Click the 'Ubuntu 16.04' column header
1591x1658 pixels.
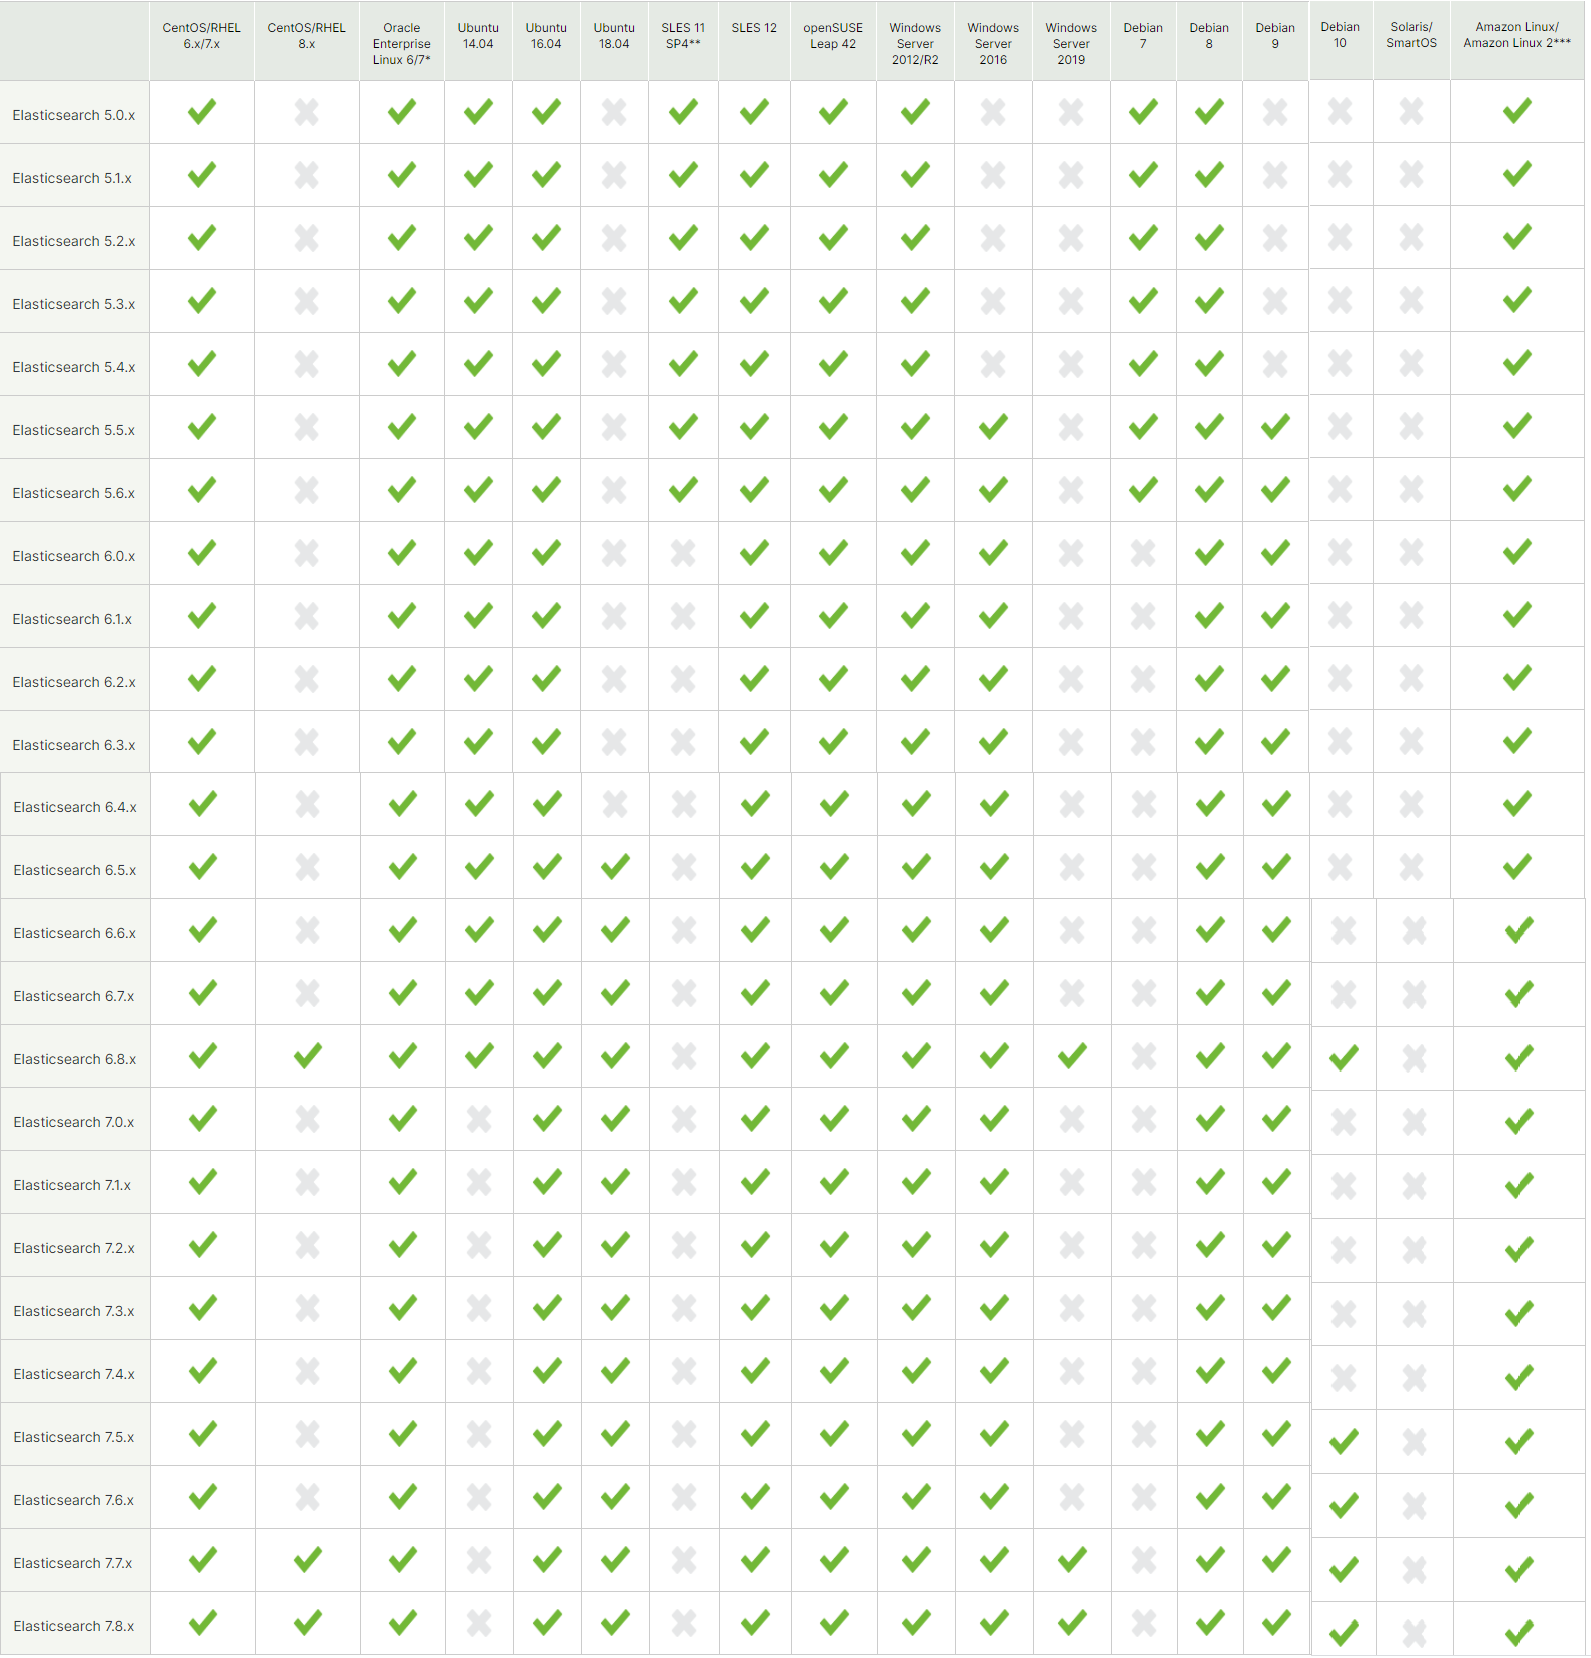pos(546,36)
